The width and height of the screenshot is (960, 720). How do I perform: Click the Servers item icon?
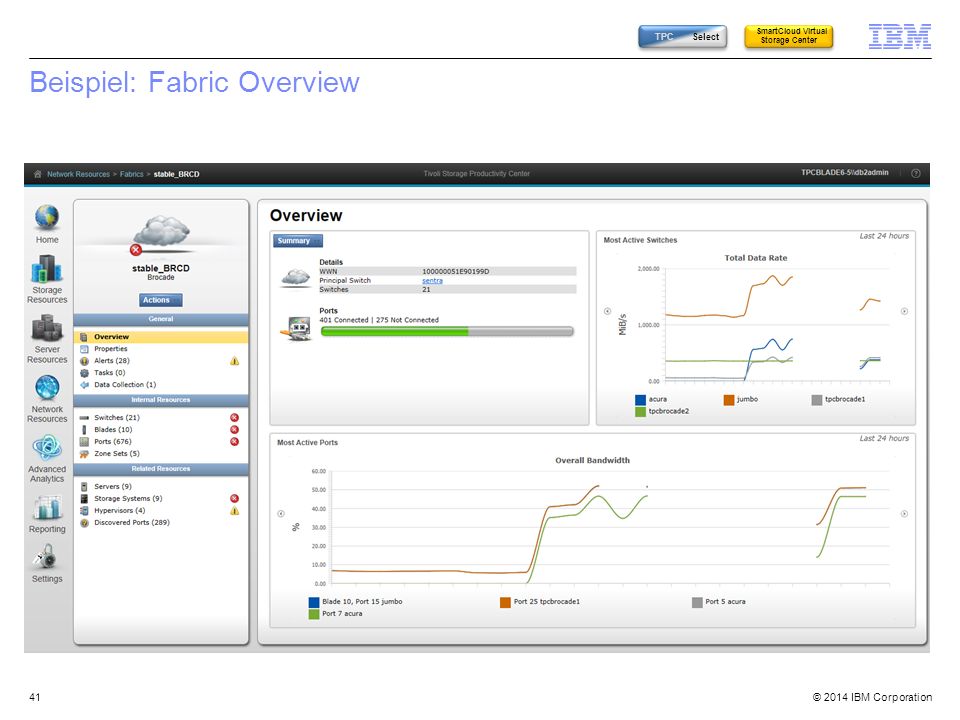point(84,487)
